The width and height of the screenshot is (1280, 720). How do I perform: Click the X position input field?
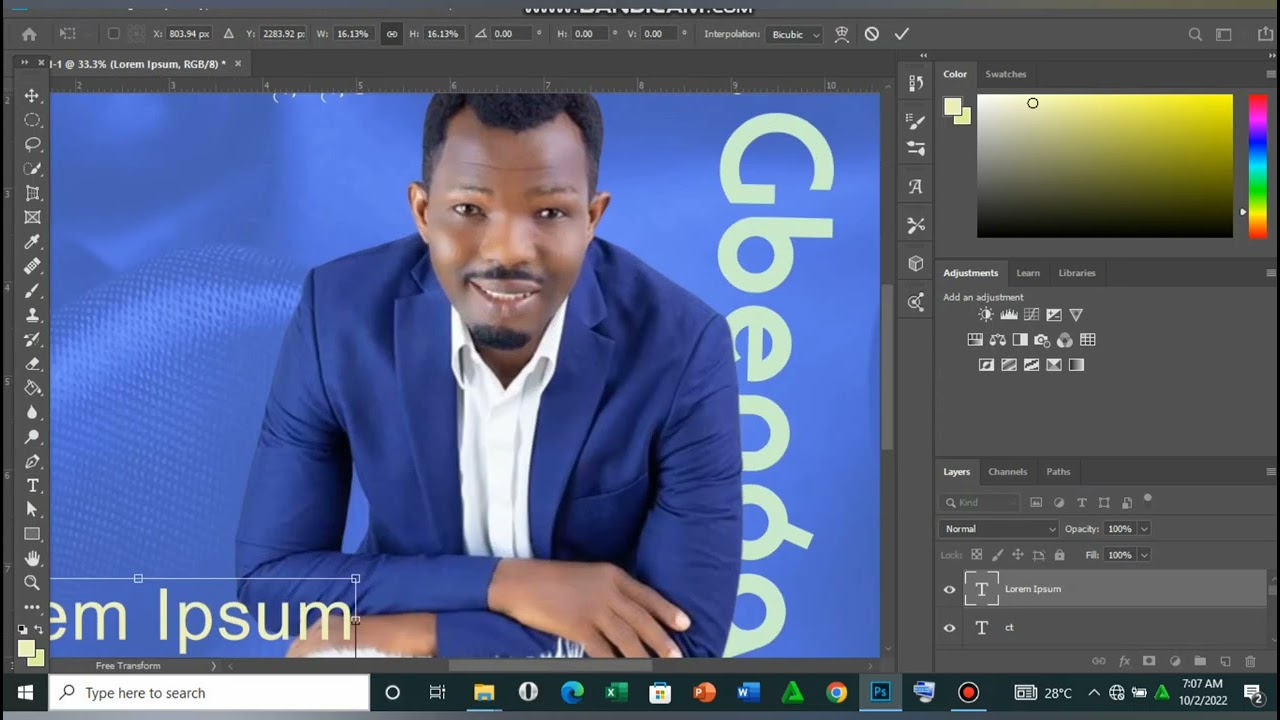tap(189, 34)
